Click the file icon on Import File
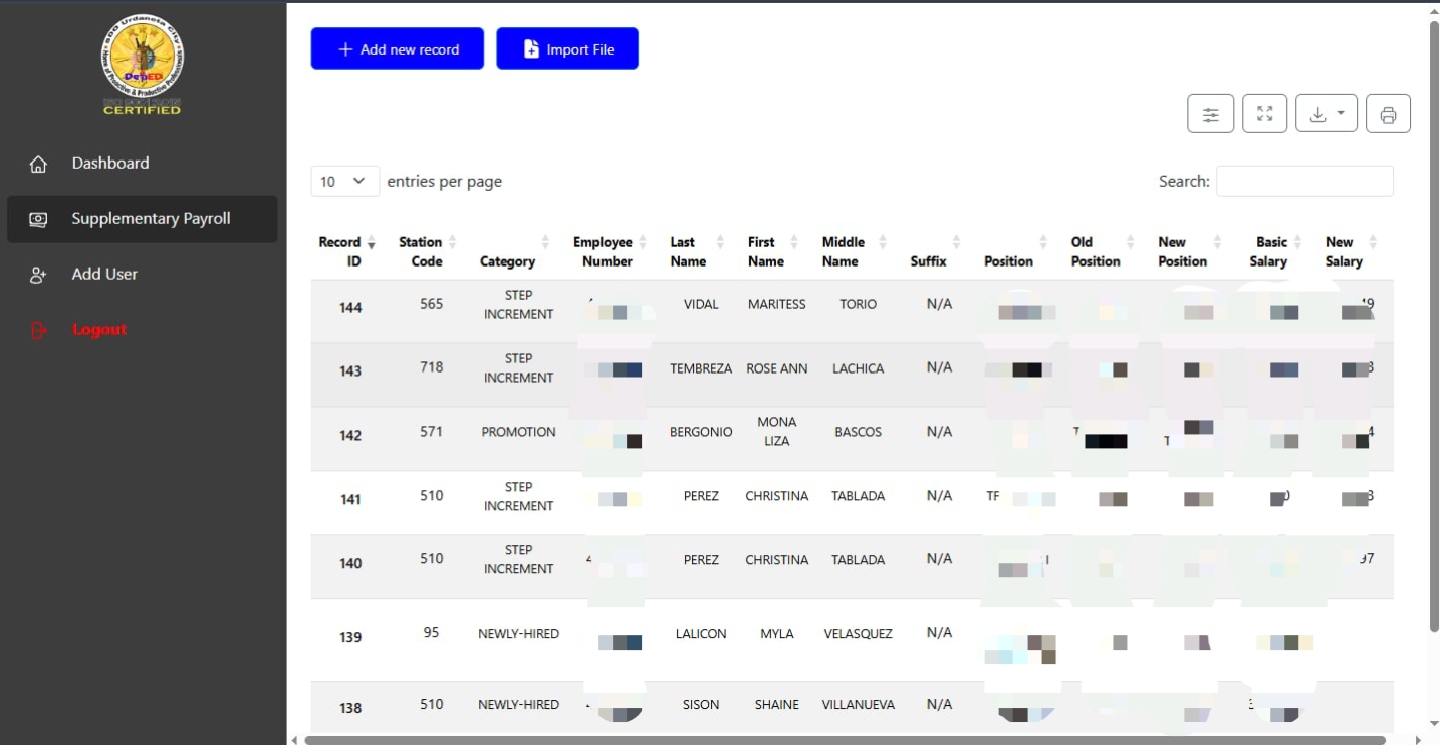The width and height of the screenshot is (1440, 745). coord(531,49)
